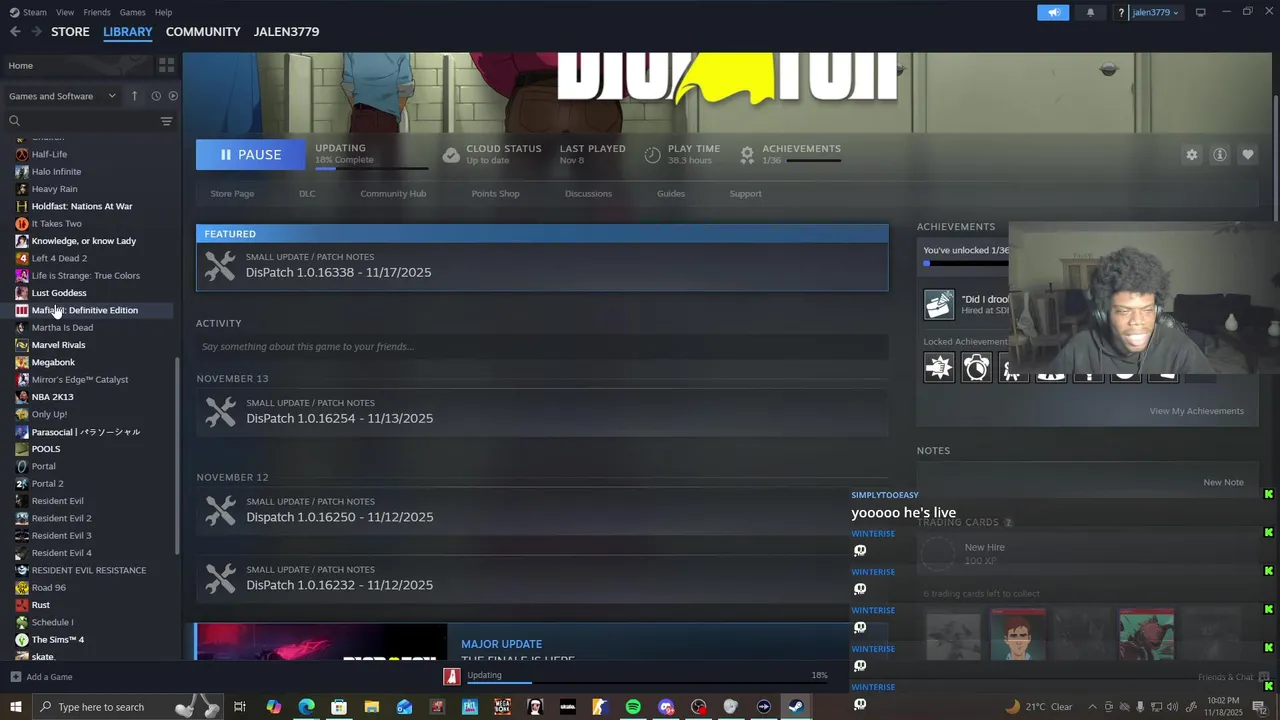Screen dimensions: 1280x720
Task: Click the first locked achievement icon
Action: (939, 368)
